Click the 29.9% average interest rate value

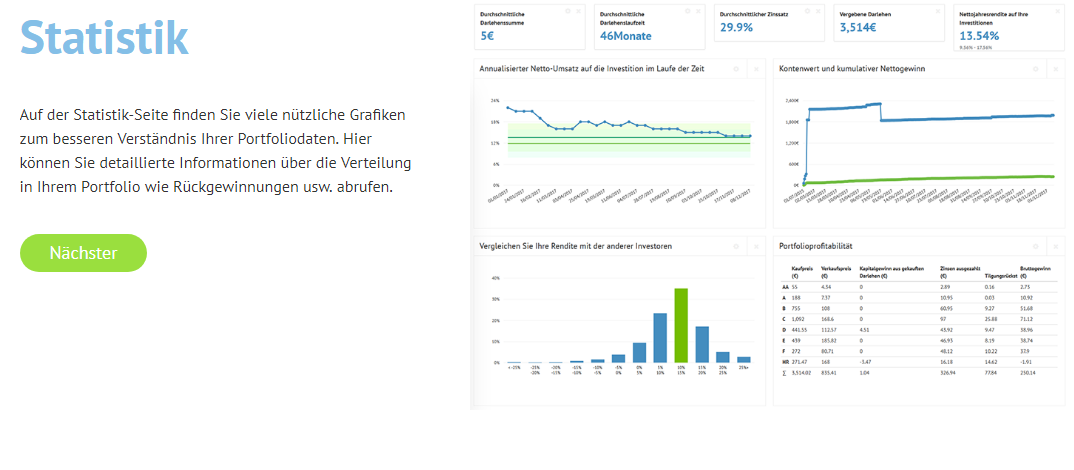(736, 27)
